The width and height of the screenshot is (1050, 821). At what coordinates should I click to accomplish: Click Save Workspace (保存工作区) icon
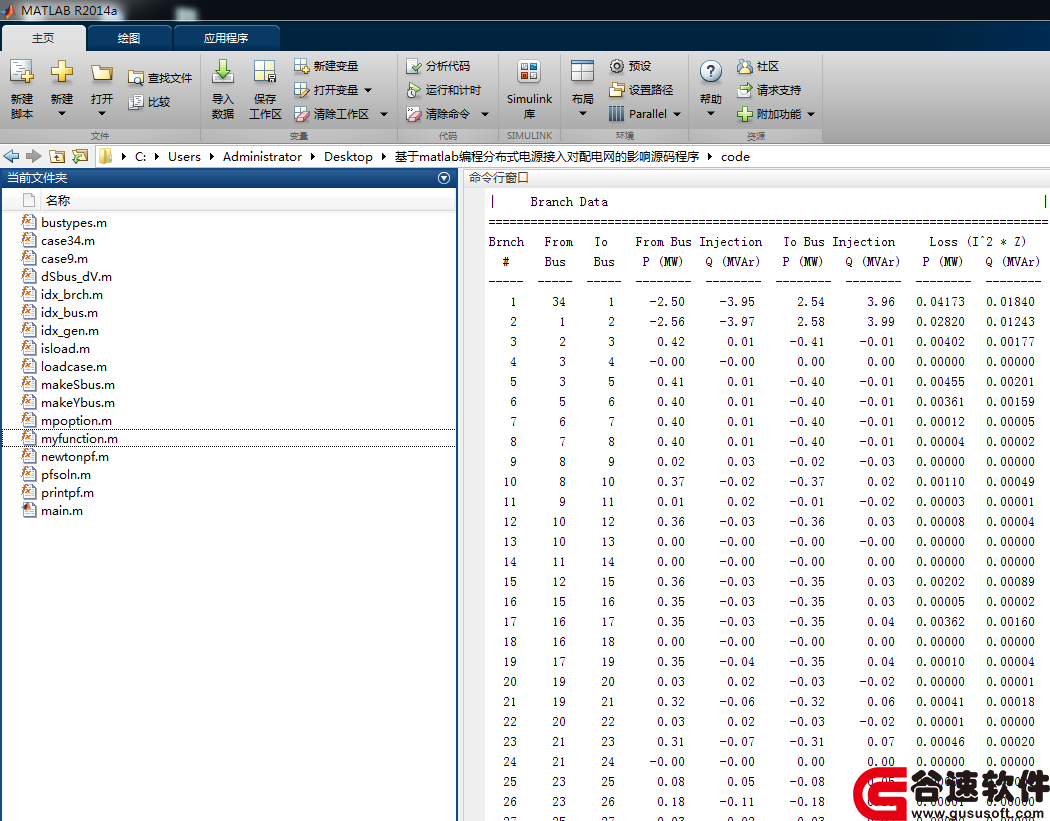[x=265, y=72]
